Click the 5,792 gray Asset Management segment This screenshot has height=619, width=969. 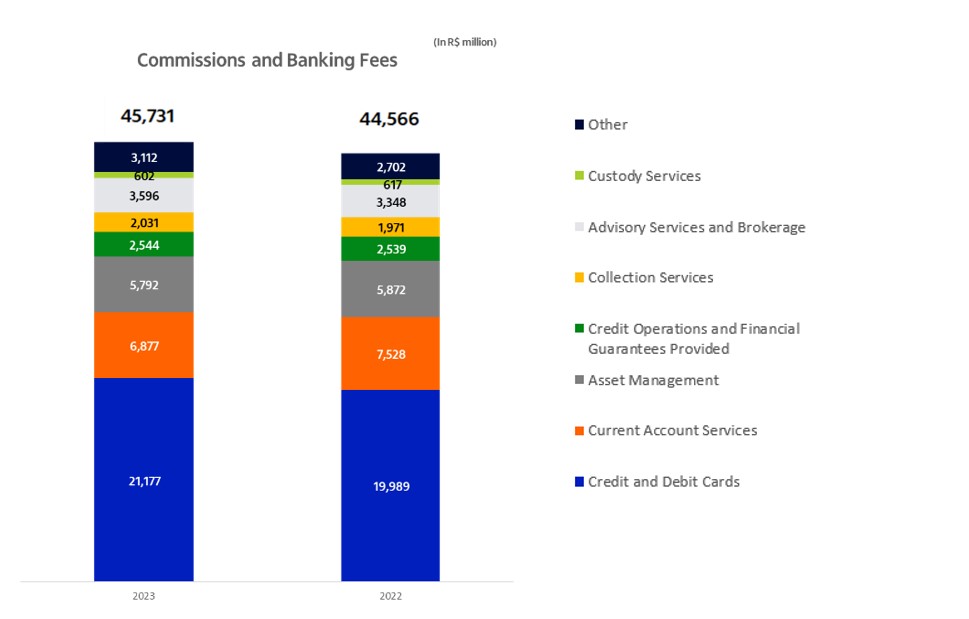tap(144, 284)
